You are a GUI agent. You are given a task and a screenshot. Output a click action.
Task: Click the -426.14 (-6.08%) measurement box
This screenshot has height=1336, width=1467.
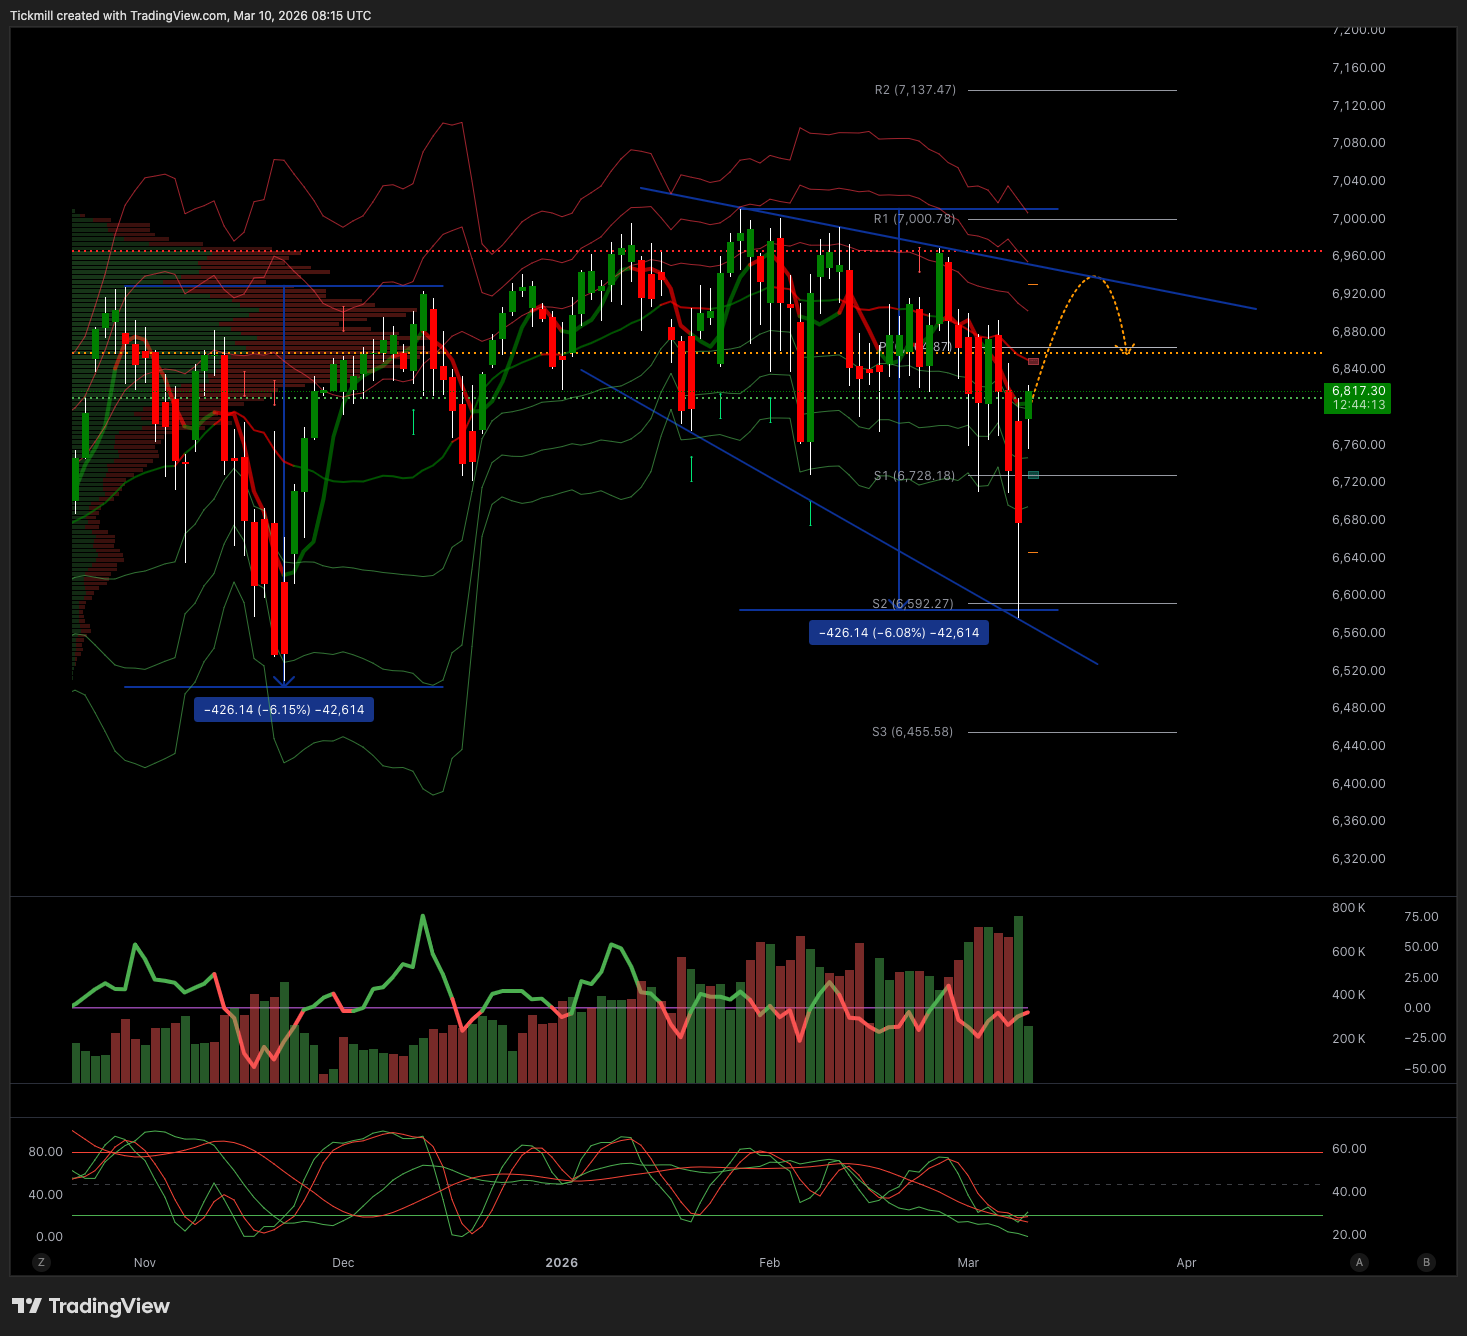tap(899, 633)
